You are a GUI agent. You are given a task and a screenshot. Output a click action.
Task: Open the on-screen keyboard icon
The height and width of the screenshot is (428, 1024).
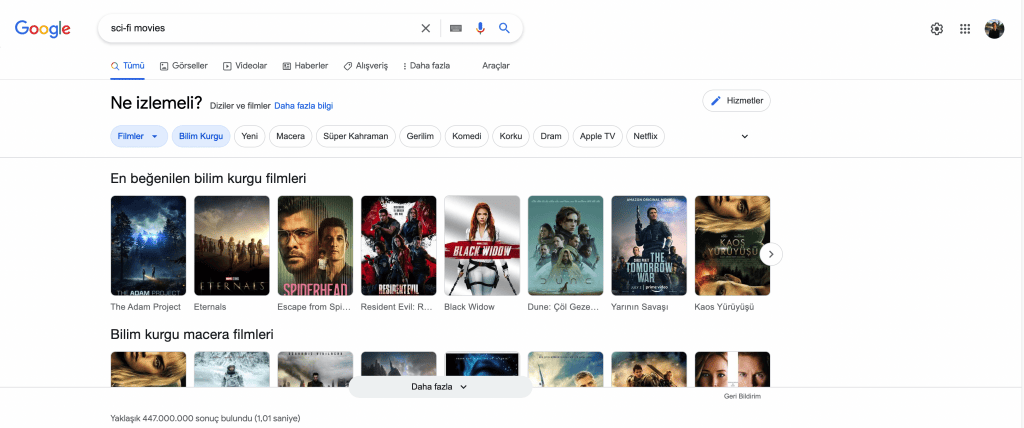[x=456, y=28]
